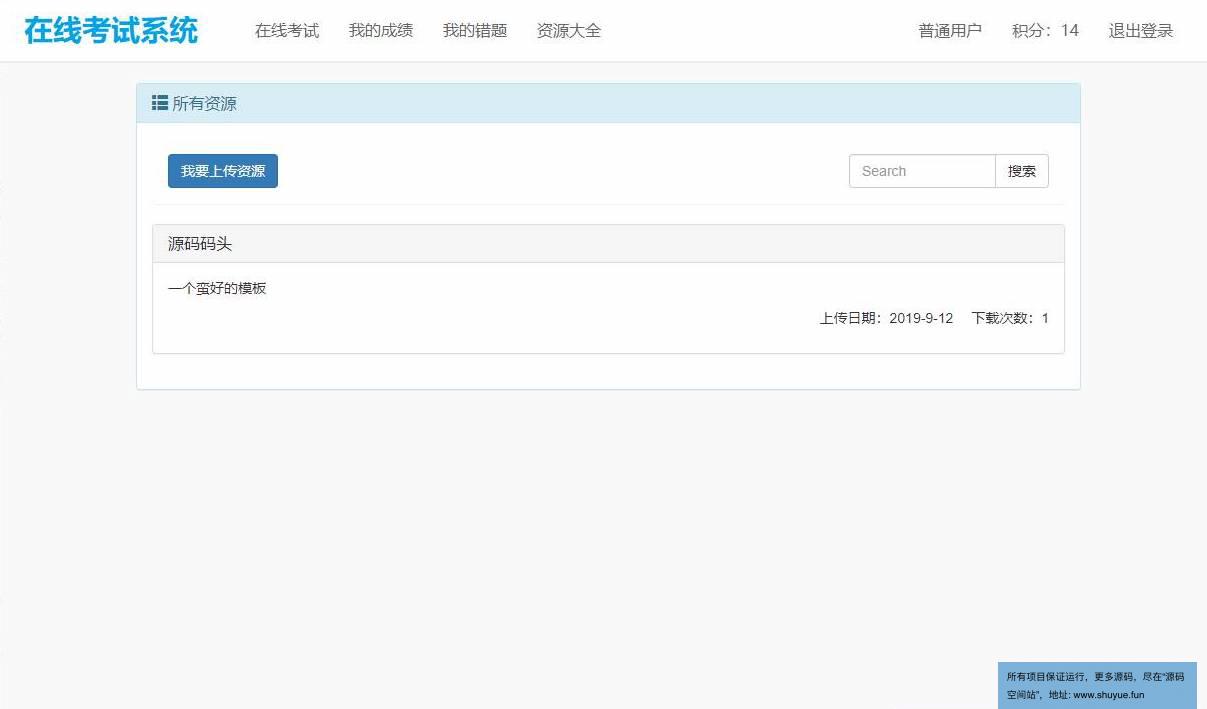Click the description 一个蛮好的模板
The height and width of the screenshot is (709, 1207).
coord(217,289)
